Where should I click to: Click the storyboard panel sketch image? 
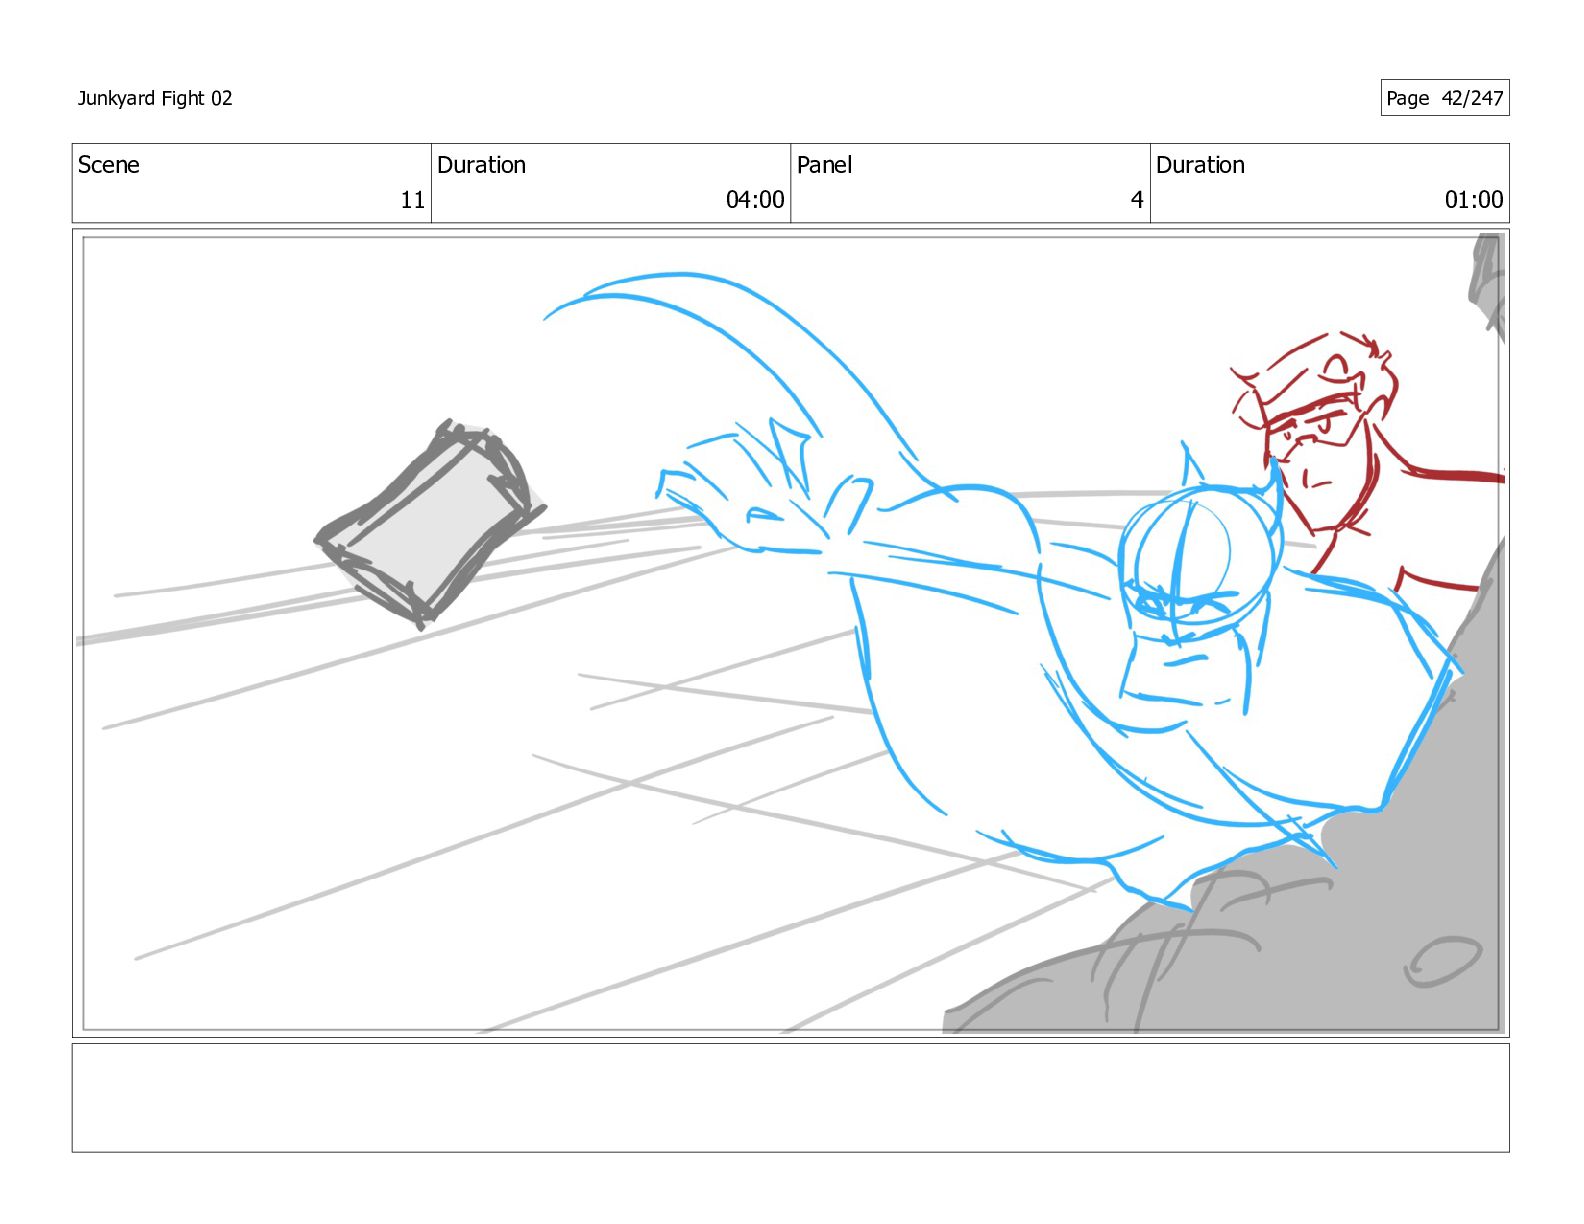pos(790,633)
